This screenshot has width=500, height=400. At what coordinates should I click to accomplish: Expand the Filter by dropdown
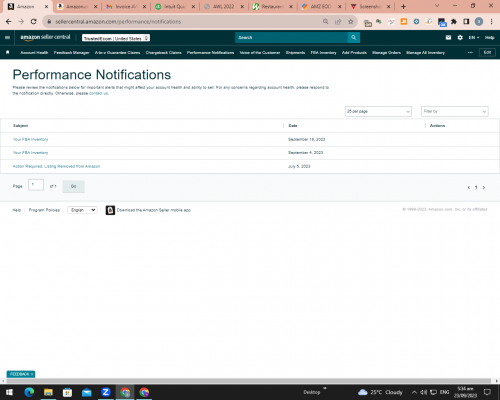point(455,111)
